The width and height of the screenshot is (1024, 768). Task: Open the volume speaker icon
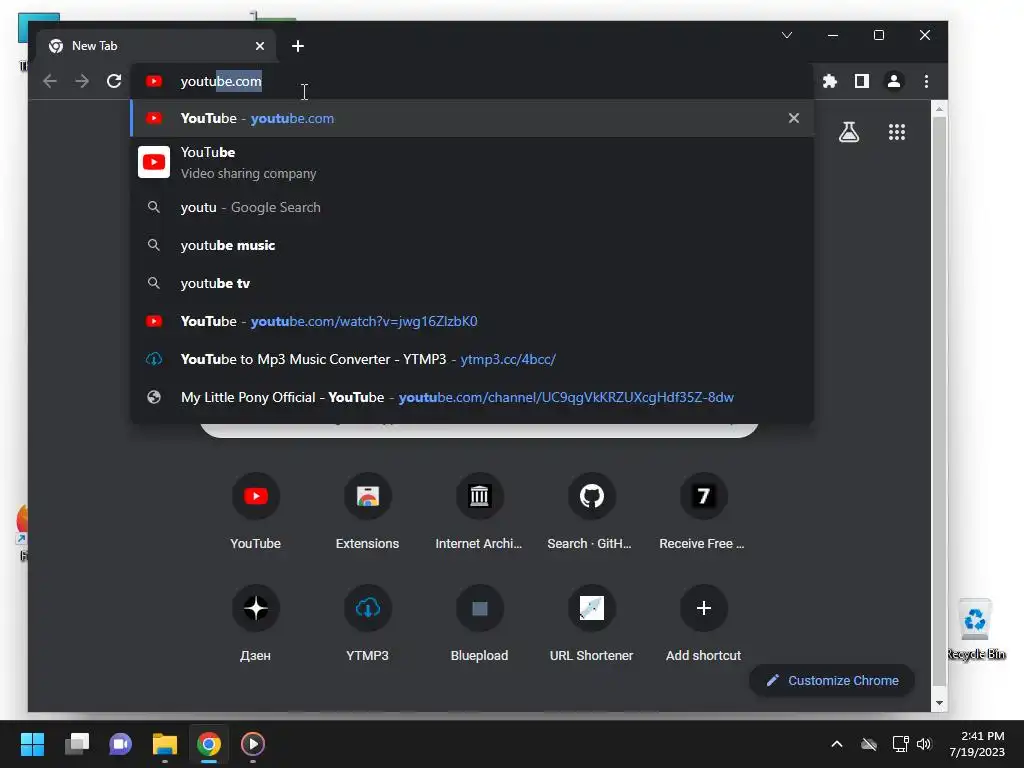tap(923, 744)
